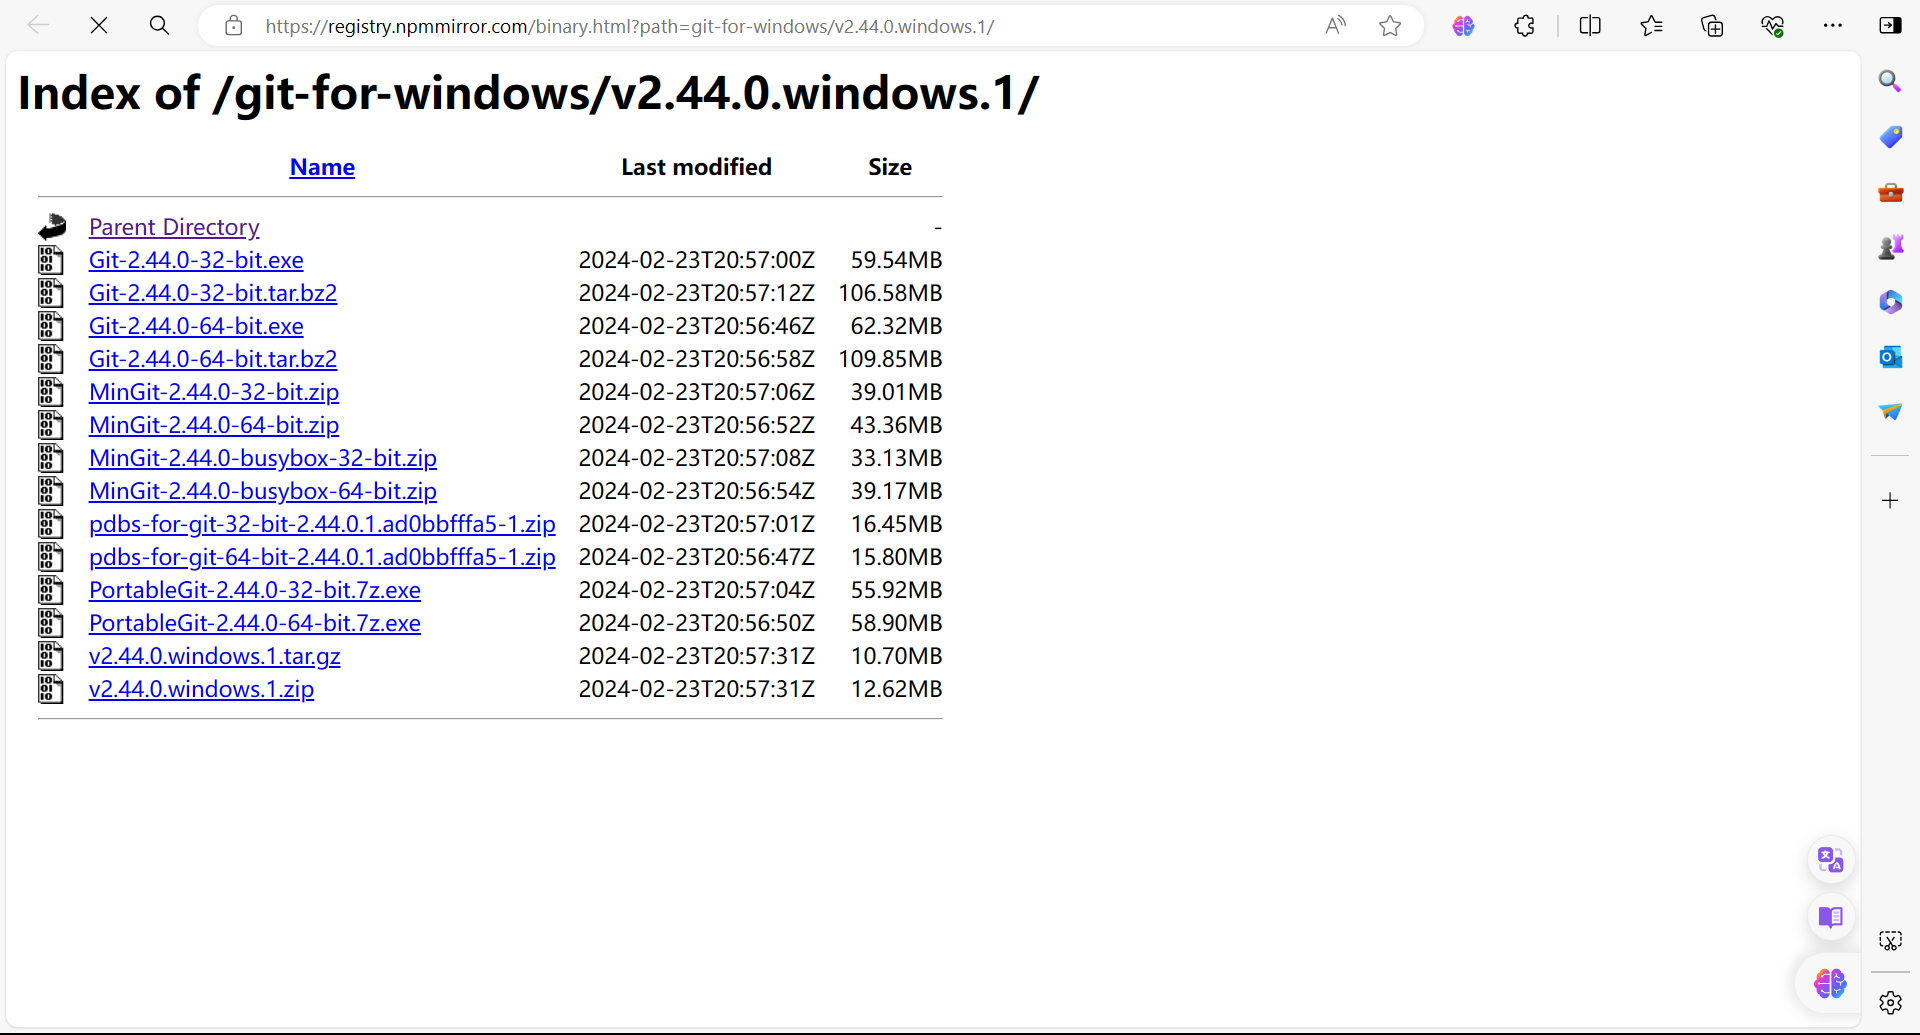Download PortableGit-2.44.0-32-bit.7z.exe
Image resolution: width=1920 pixels, height=1035 pixels.
(255, 590)
